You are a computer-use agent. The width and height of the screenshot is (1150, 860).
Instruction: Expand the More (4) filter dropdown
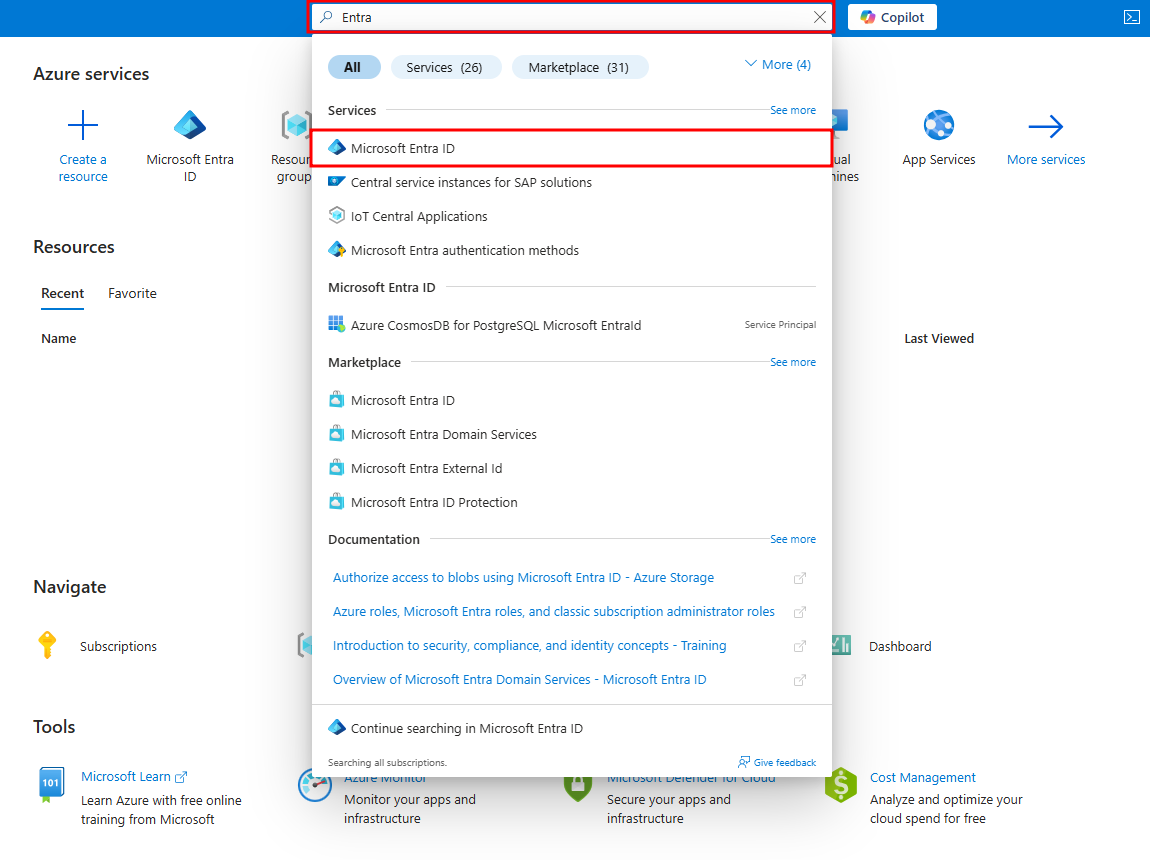pyautogui.click(x=777, y=64)
